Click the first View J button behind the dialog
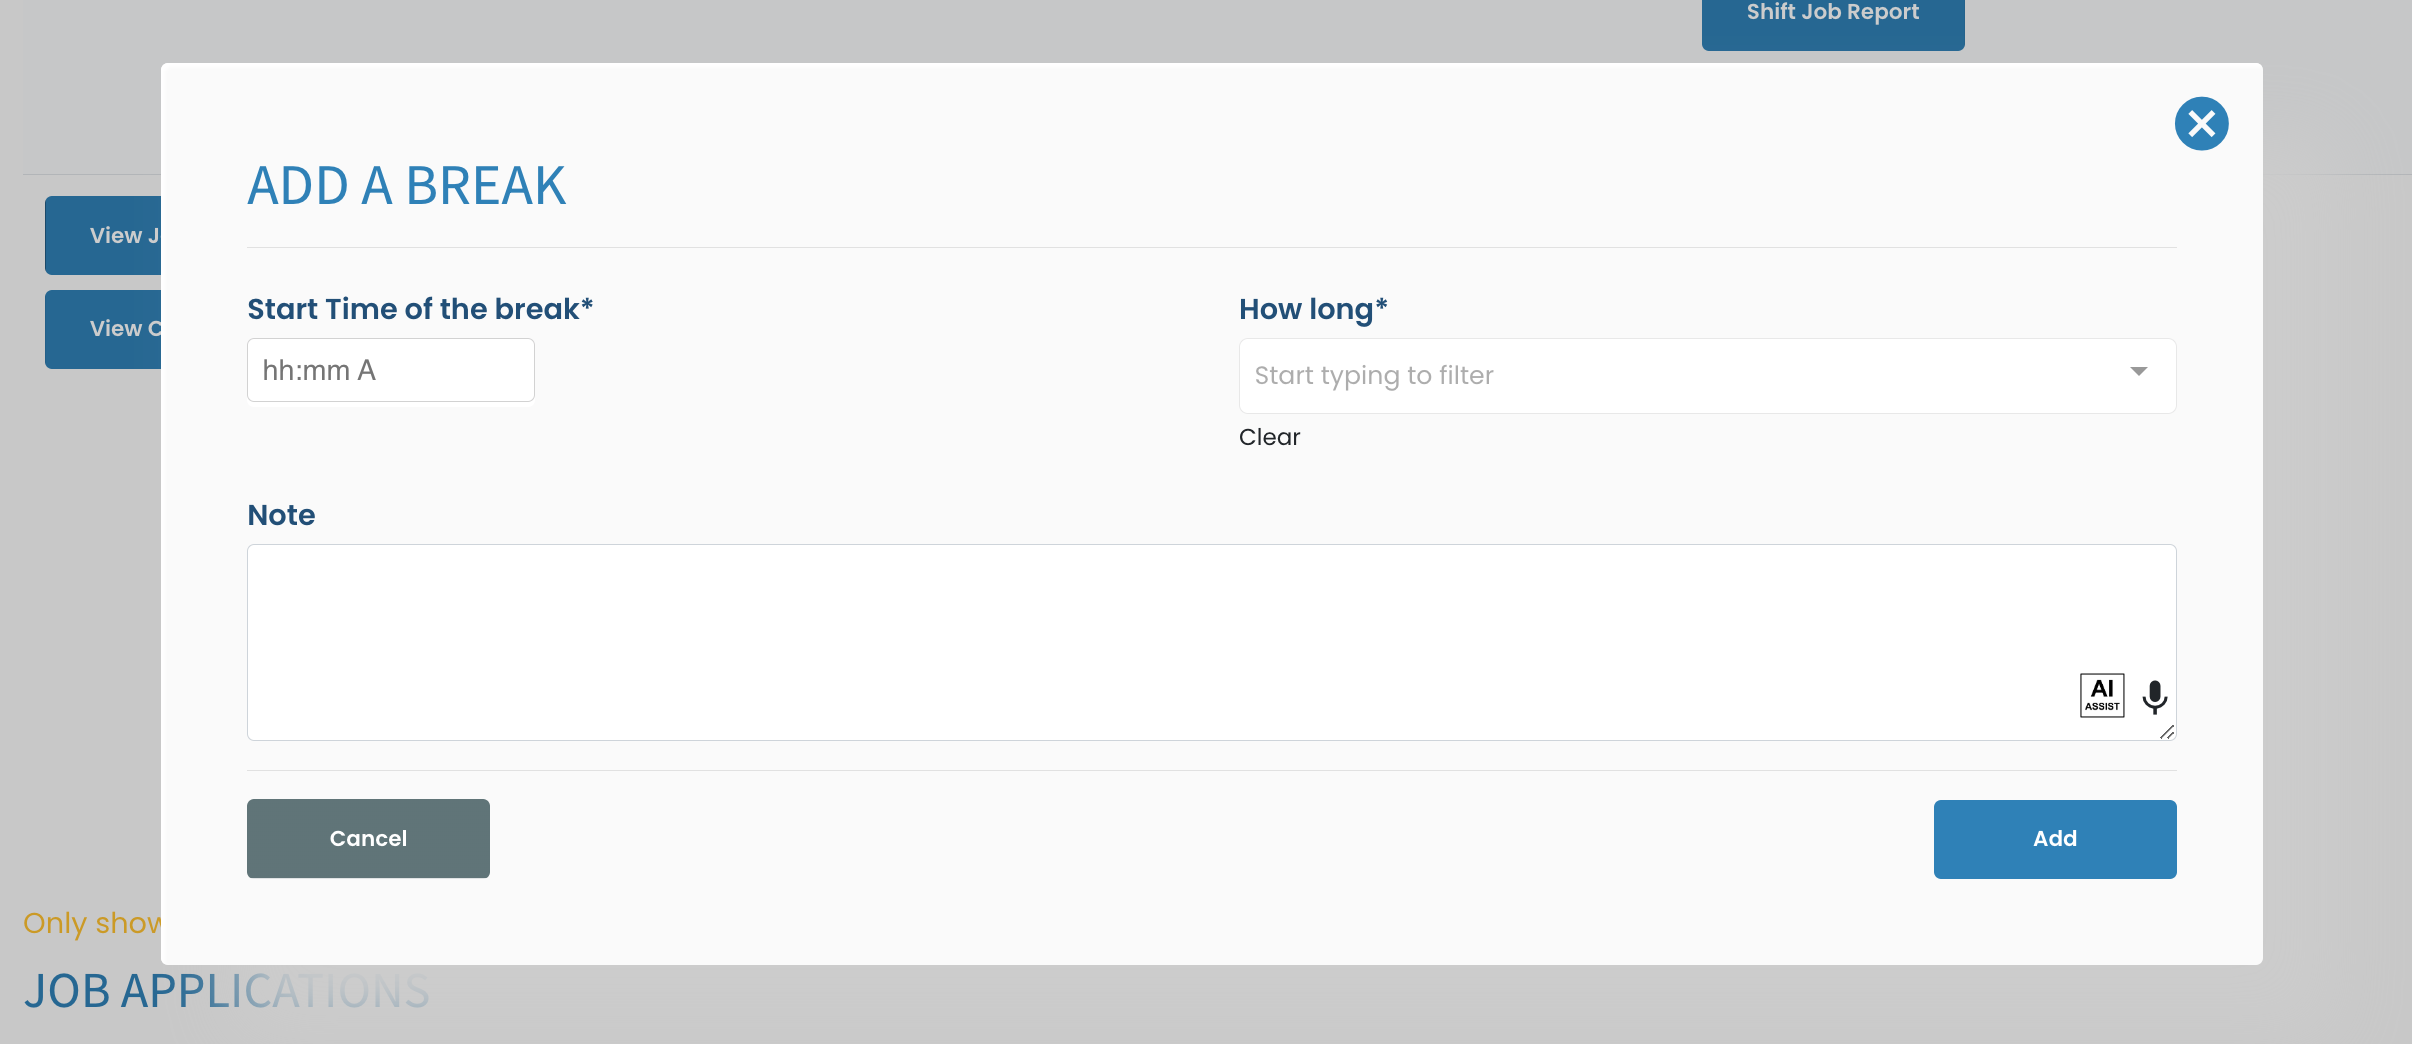This screenshot has width=2412, height=1044. coord(103,235)
